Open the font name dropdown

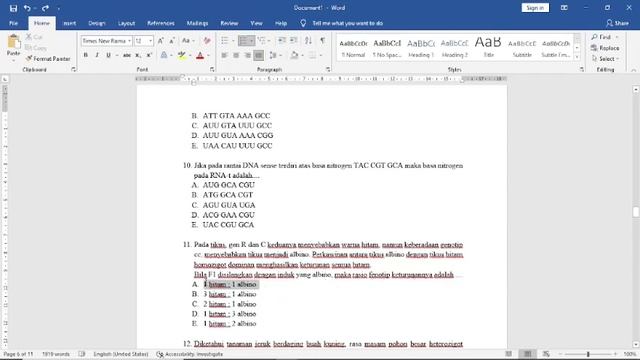129,41
